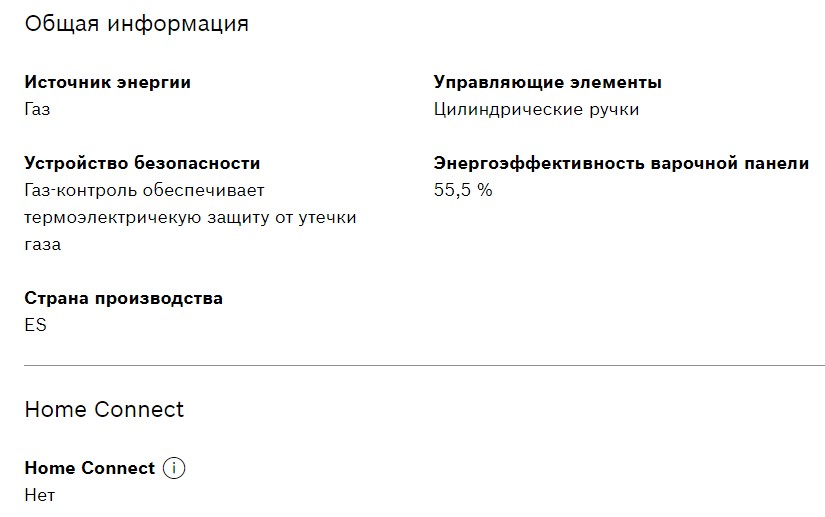Click the Home Connect info icon
The width and height of the screenshot is (825, 517).
click(x=174, y=468)
